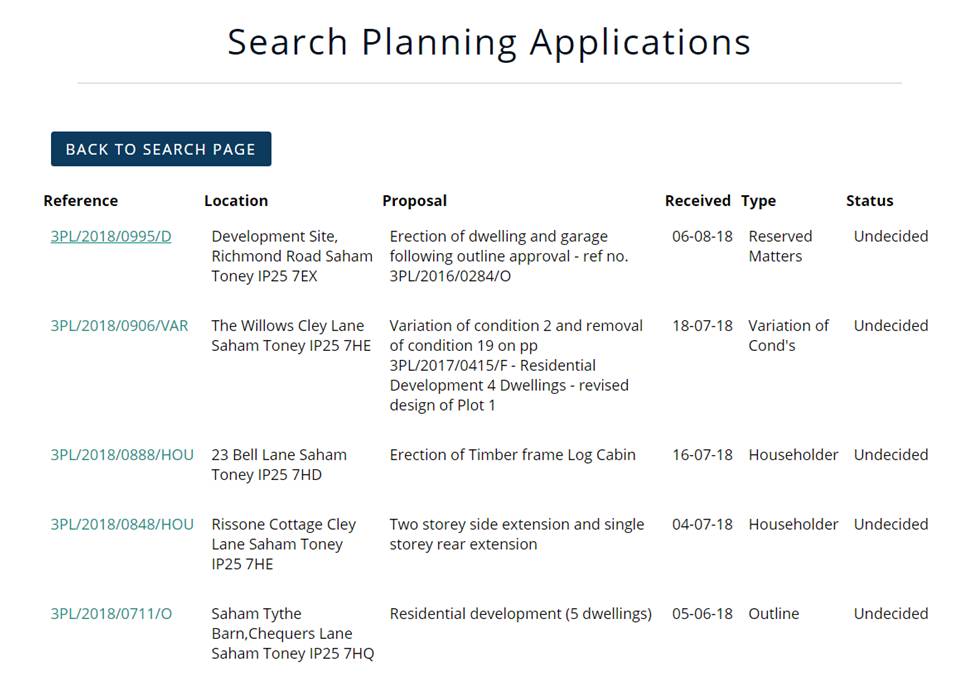Image resolution: width=968 pixels, height=681 pixels.
Task: Select the Saham Tythe Barn location
Action: click(x=293, y=634)
